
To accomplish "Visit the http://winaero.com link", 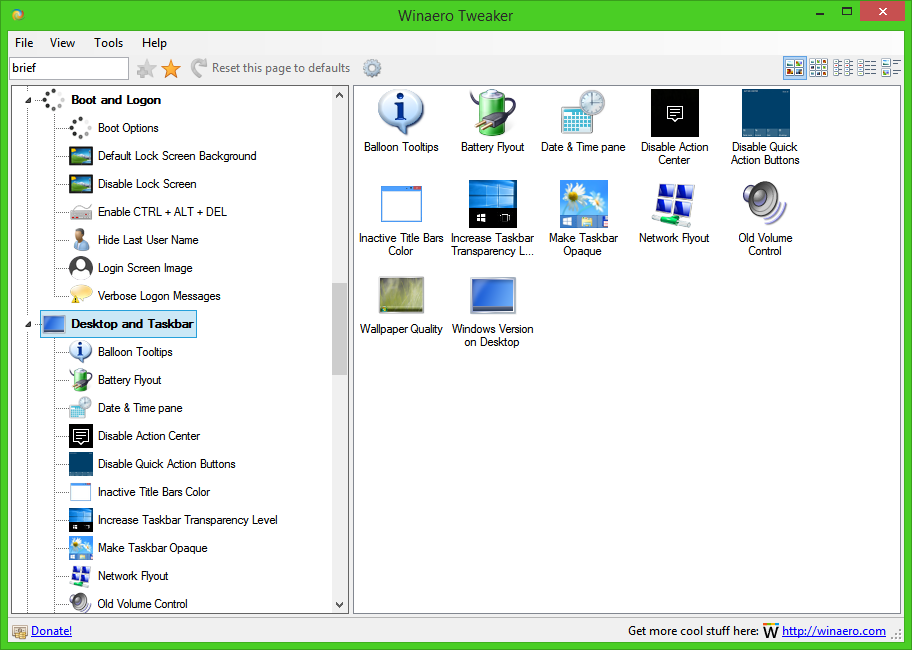I will pos(833,631).
